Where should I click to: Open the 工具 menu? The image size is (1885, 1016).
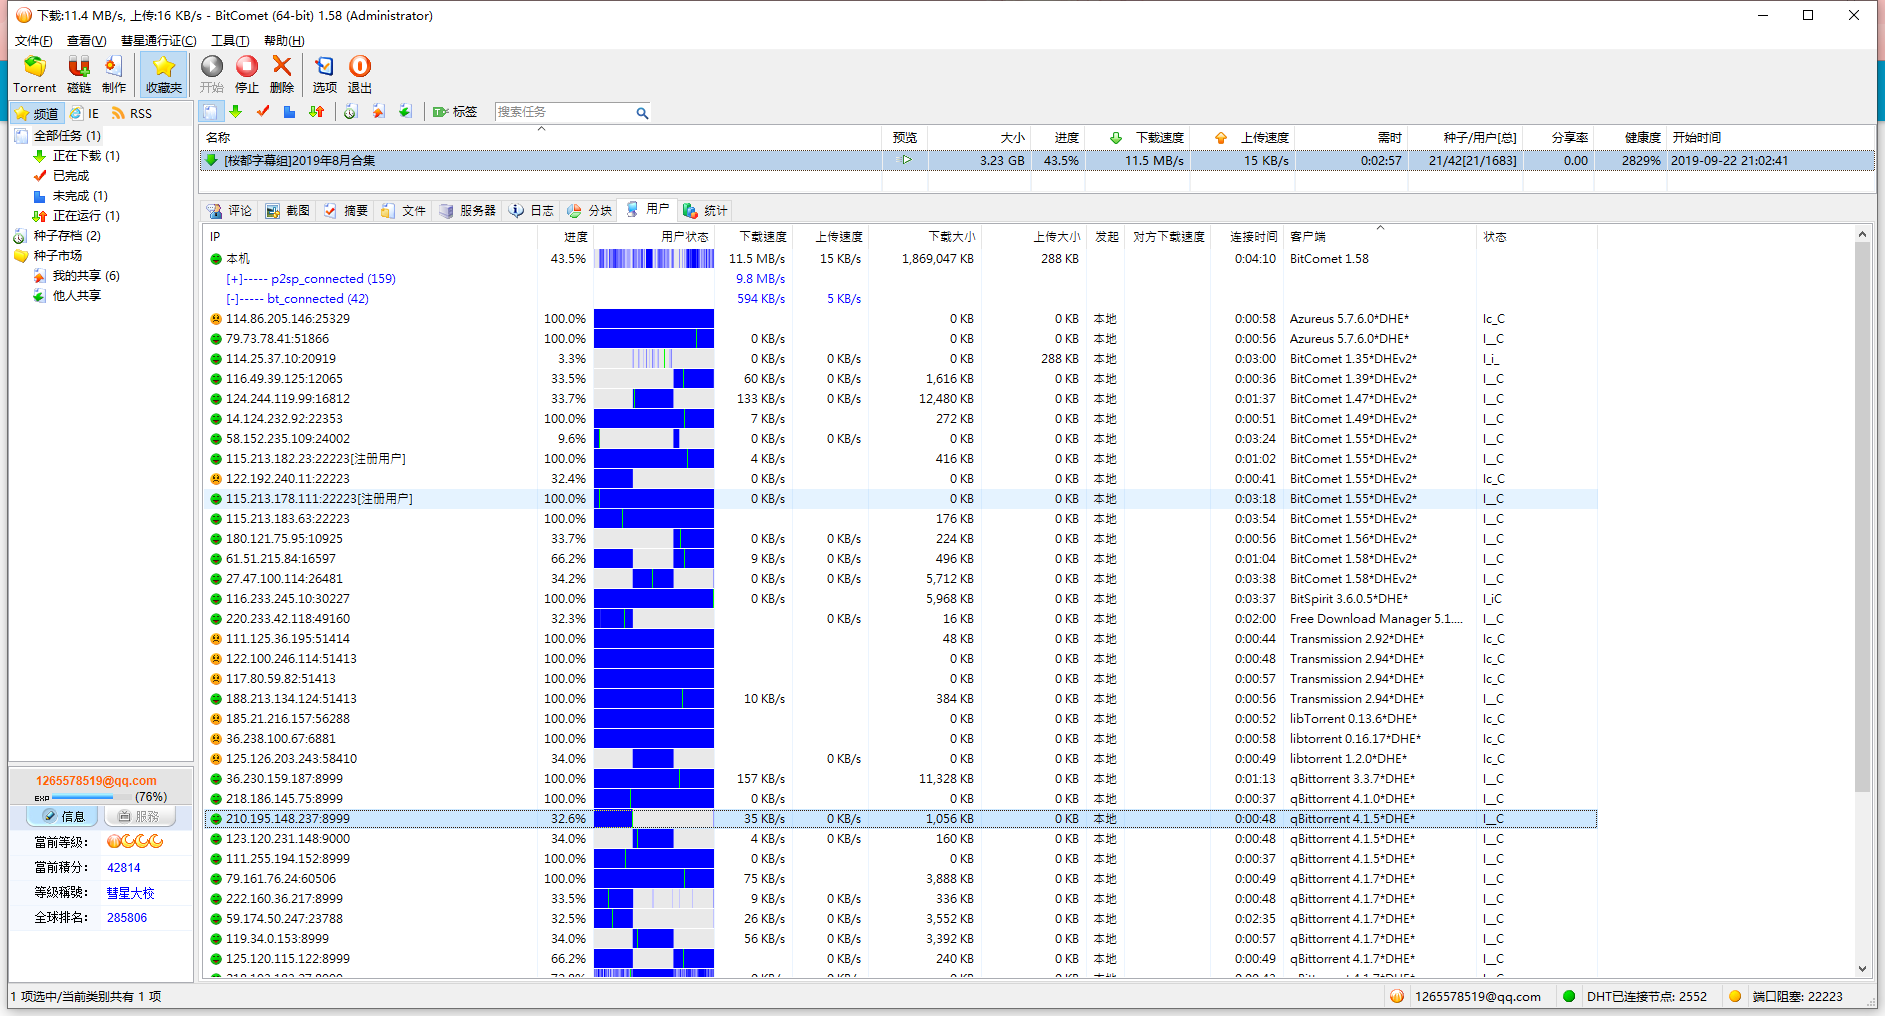229,41
